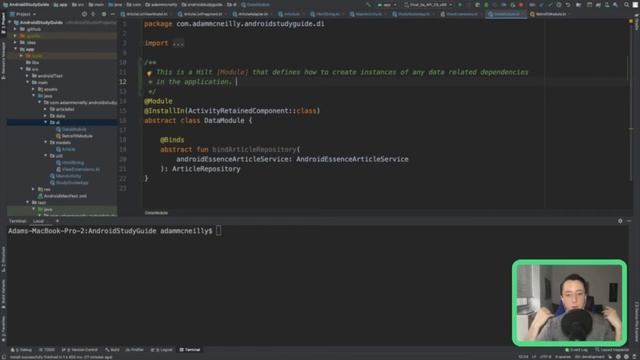Expand the androidTest folder
The image size is (640, 360).
coord(28,76)
